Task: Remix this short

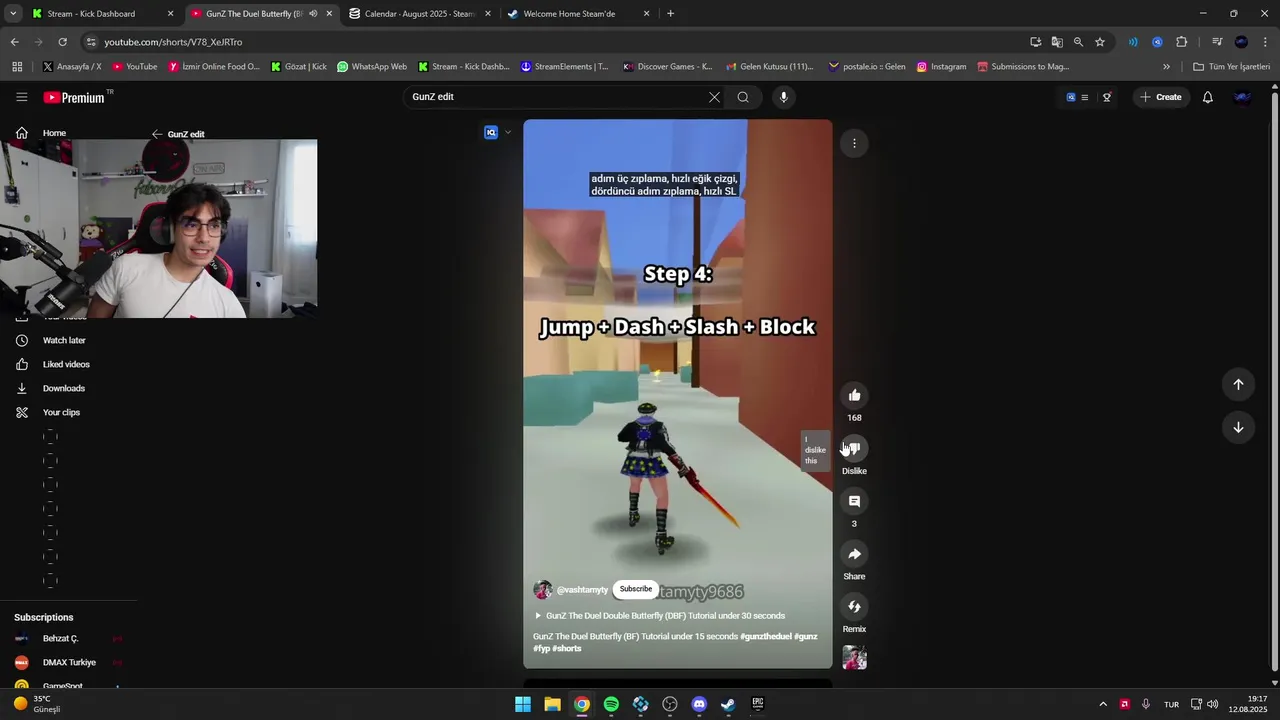Action: [x=854, y=607]
